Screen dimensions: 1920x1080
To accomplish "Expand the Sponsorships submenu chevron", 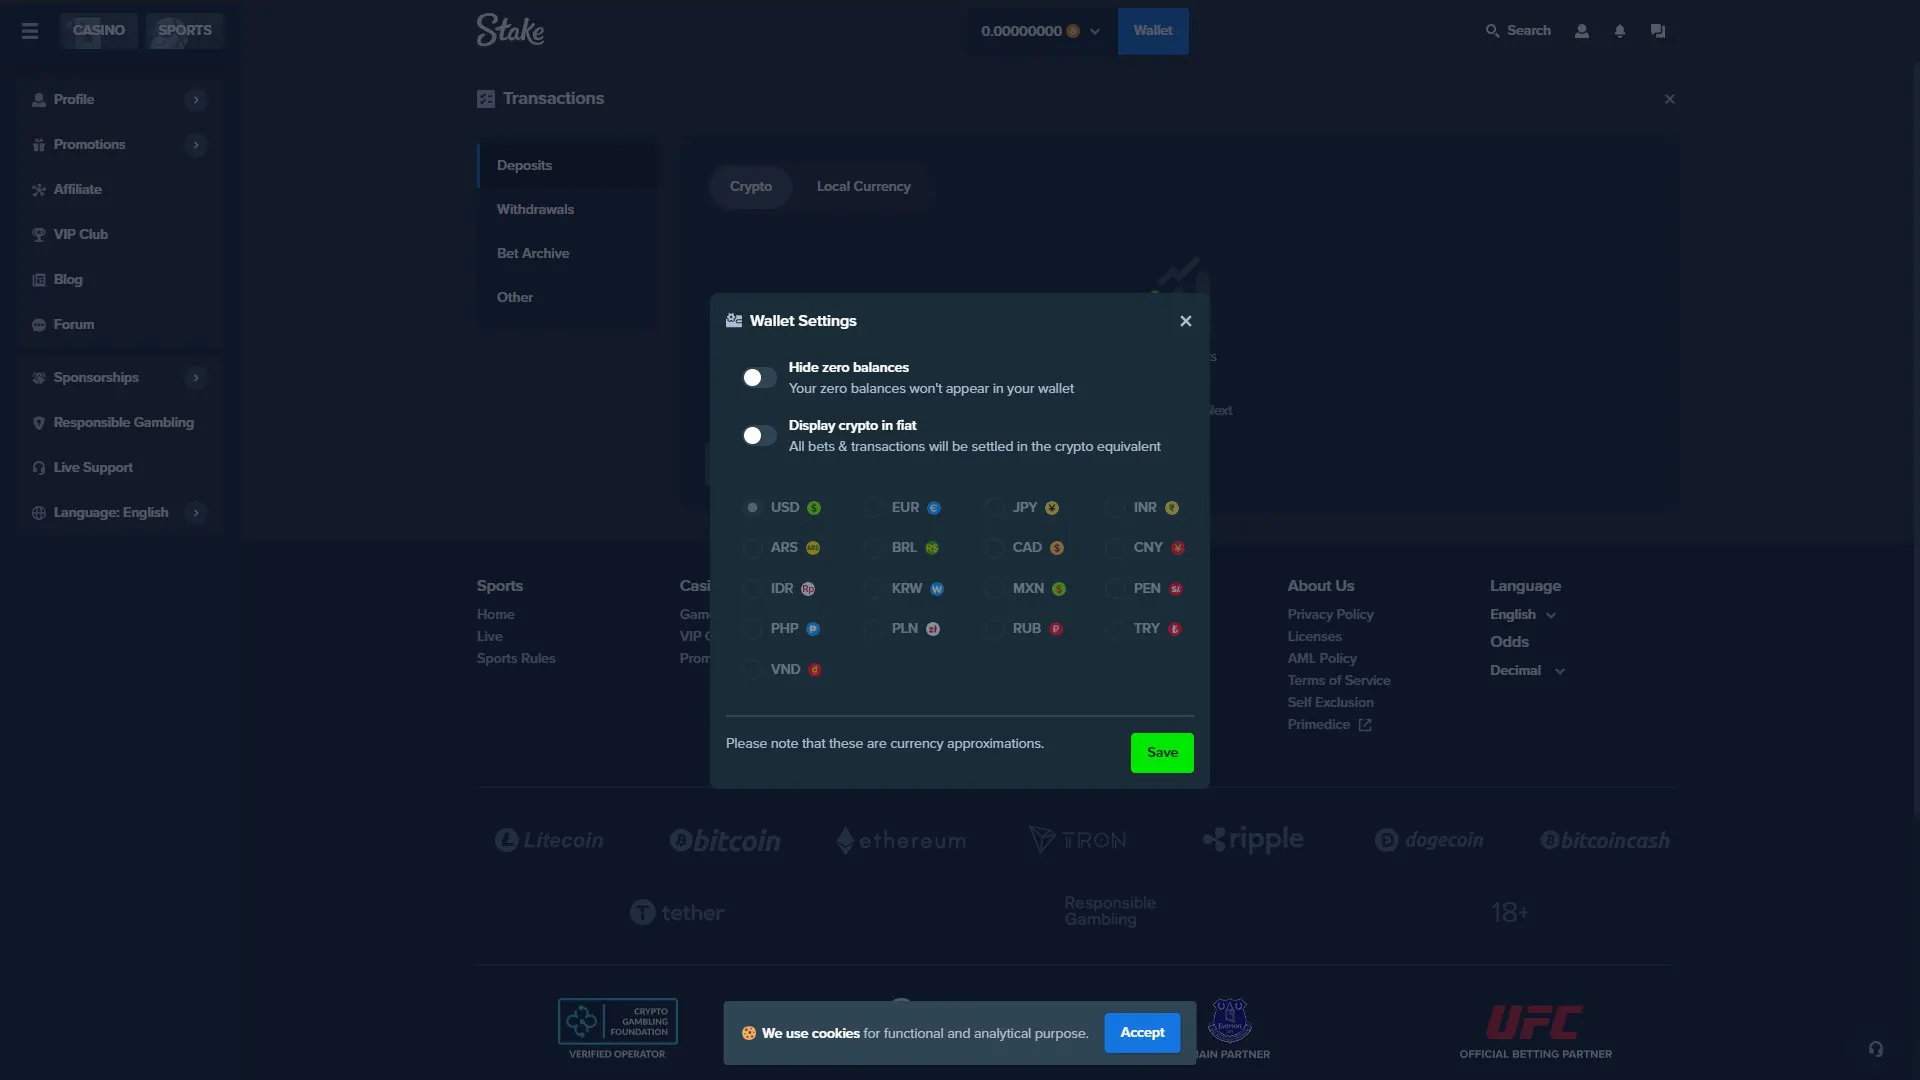I will [196, 378].
